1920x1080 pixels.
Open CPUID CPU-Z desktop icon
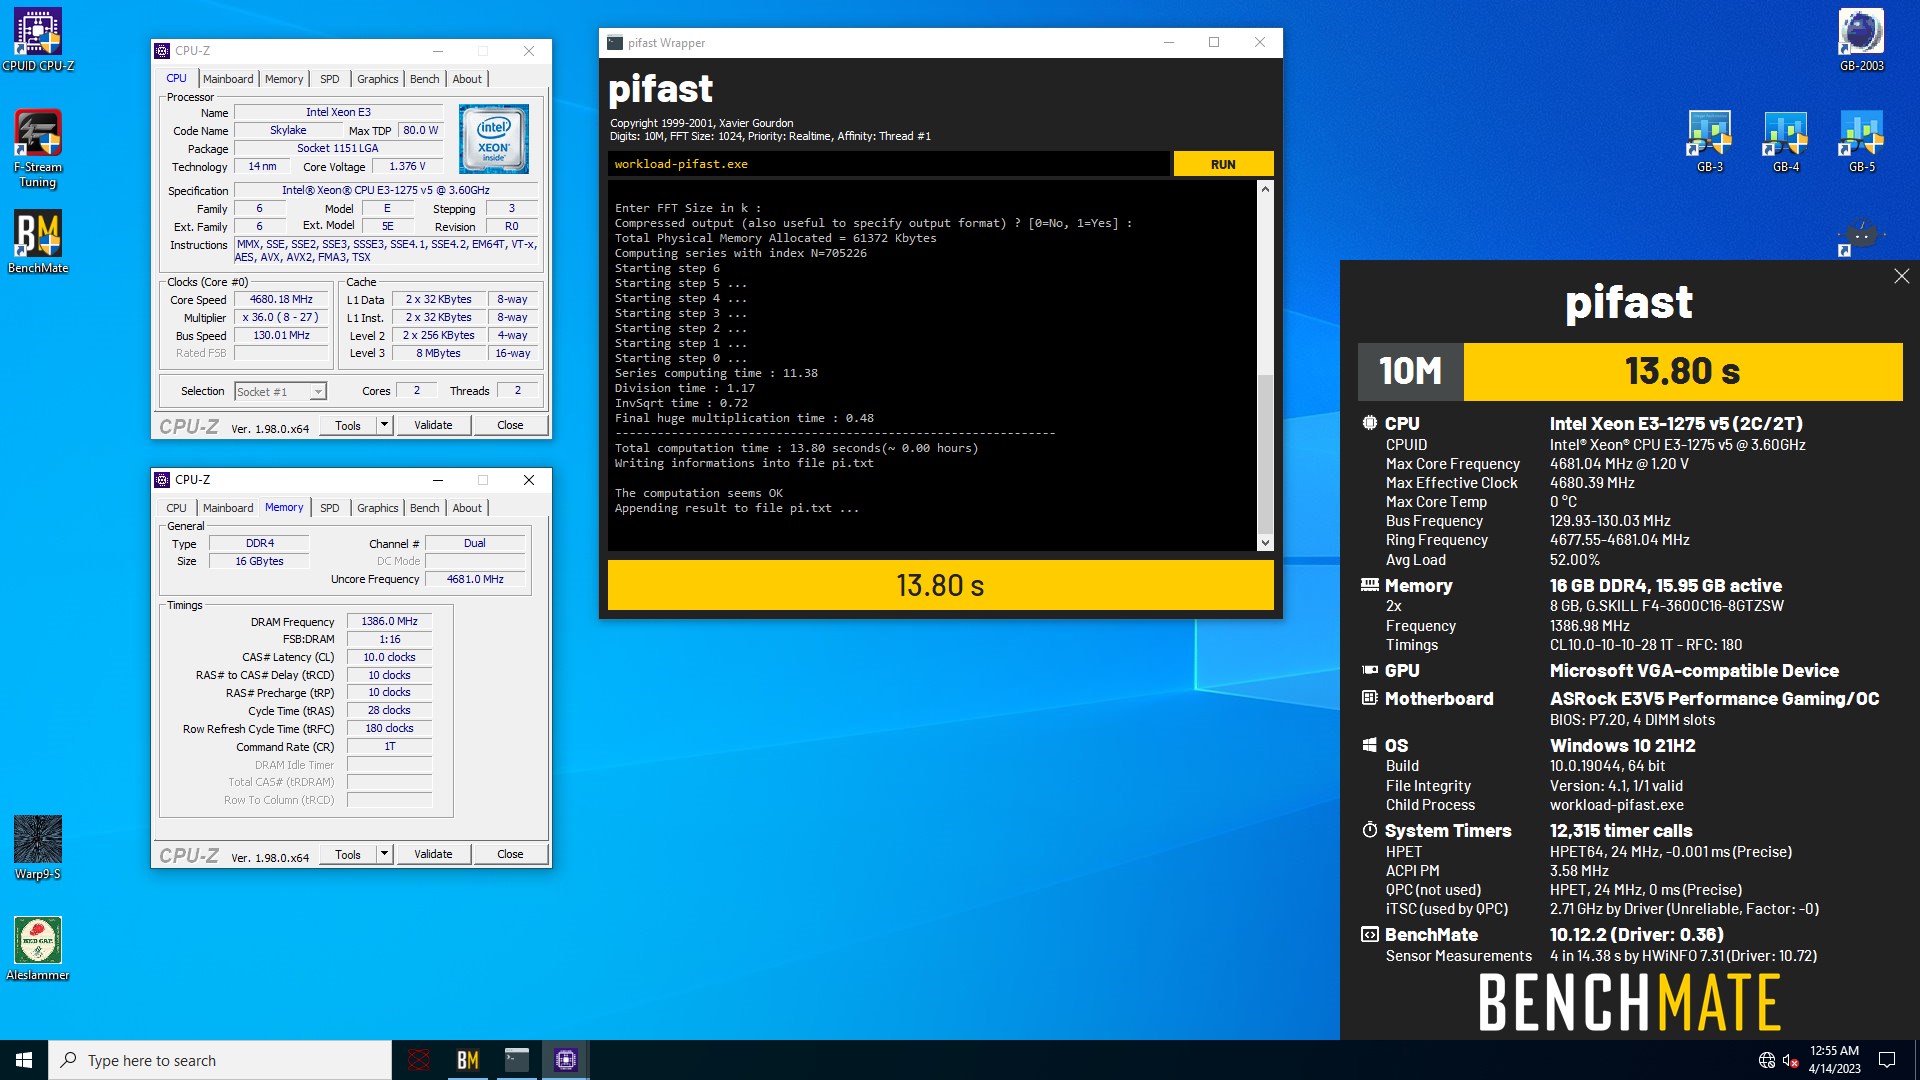click(x=38, y=40)
